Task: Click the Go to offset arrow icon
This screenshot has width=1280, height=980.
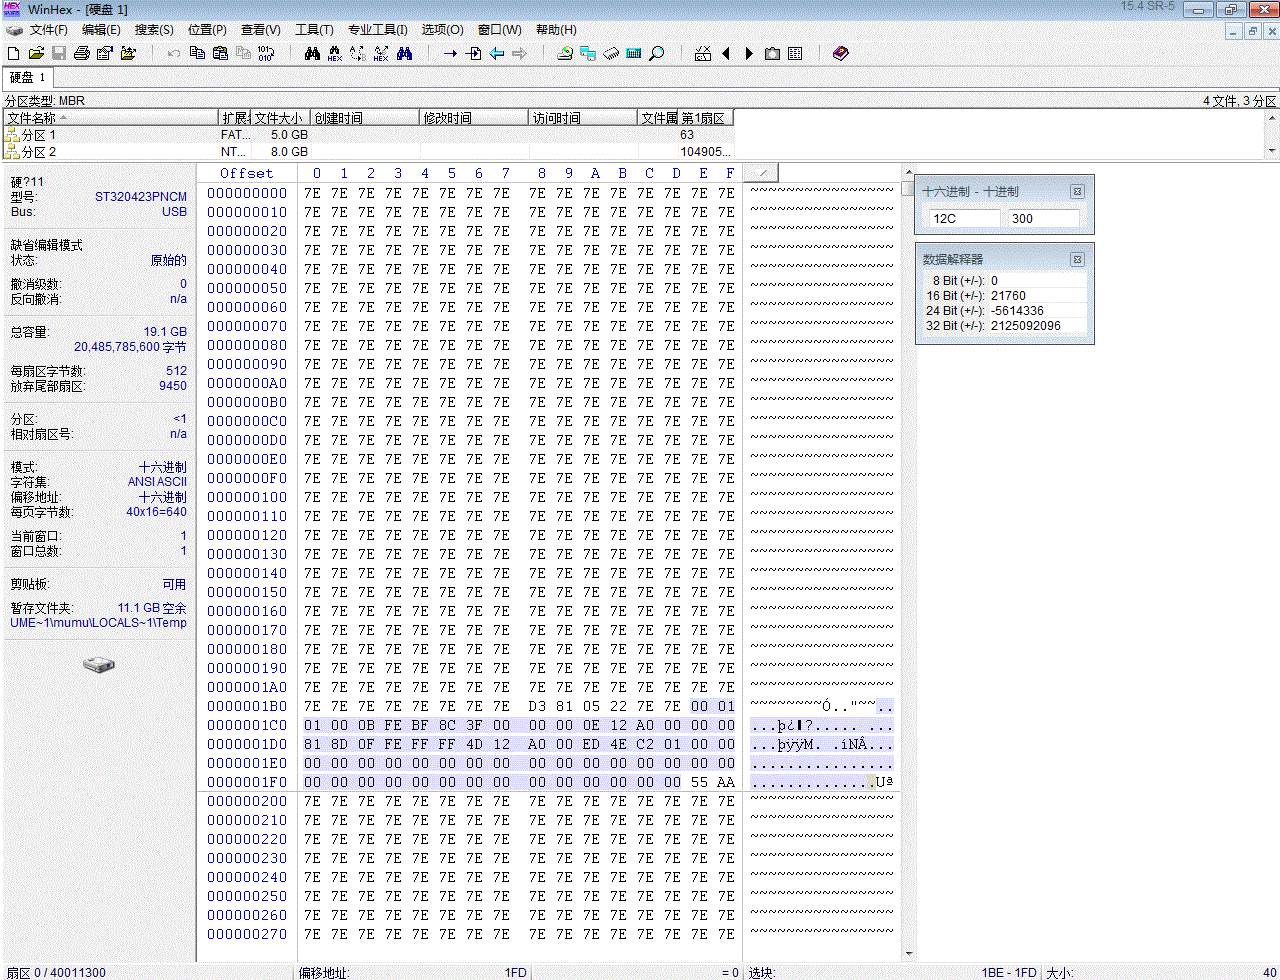Action: point(450,53)
